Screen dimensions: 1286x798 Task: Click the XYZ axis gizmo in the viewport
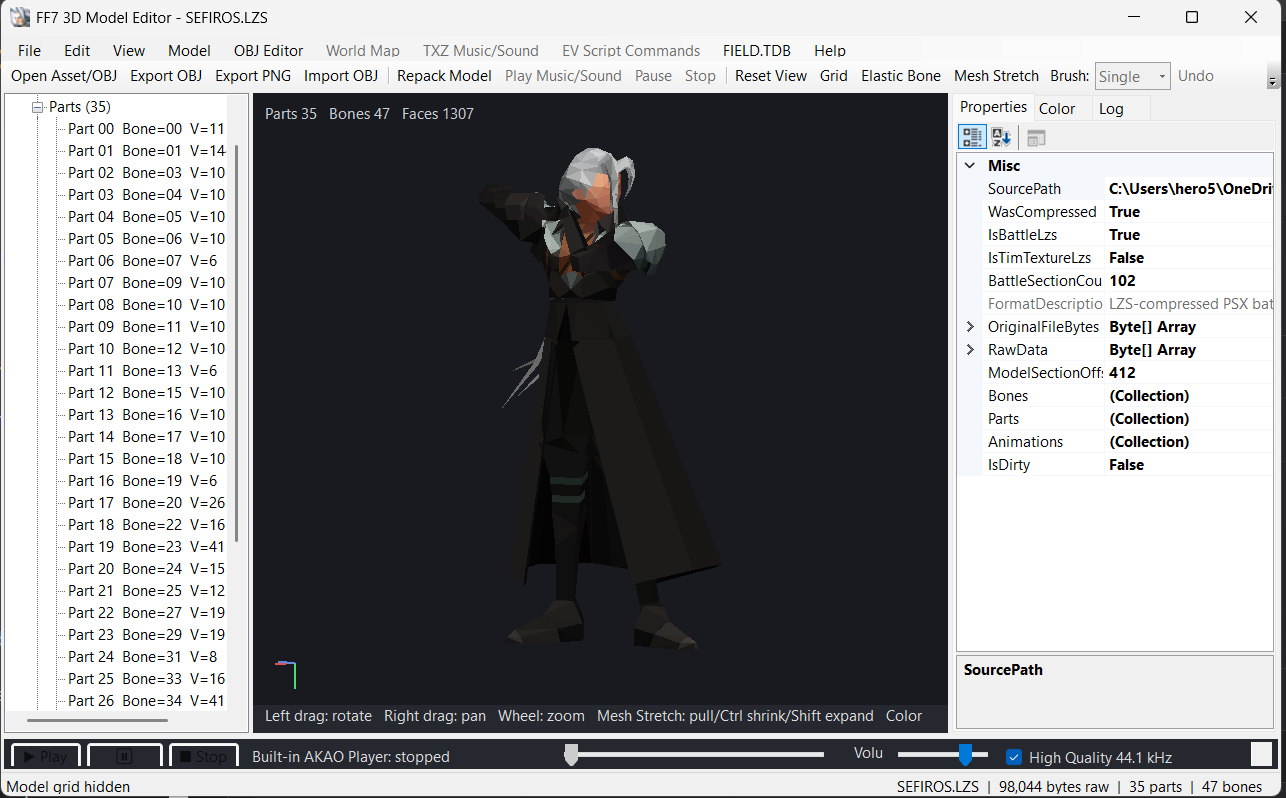coord(287,674)
